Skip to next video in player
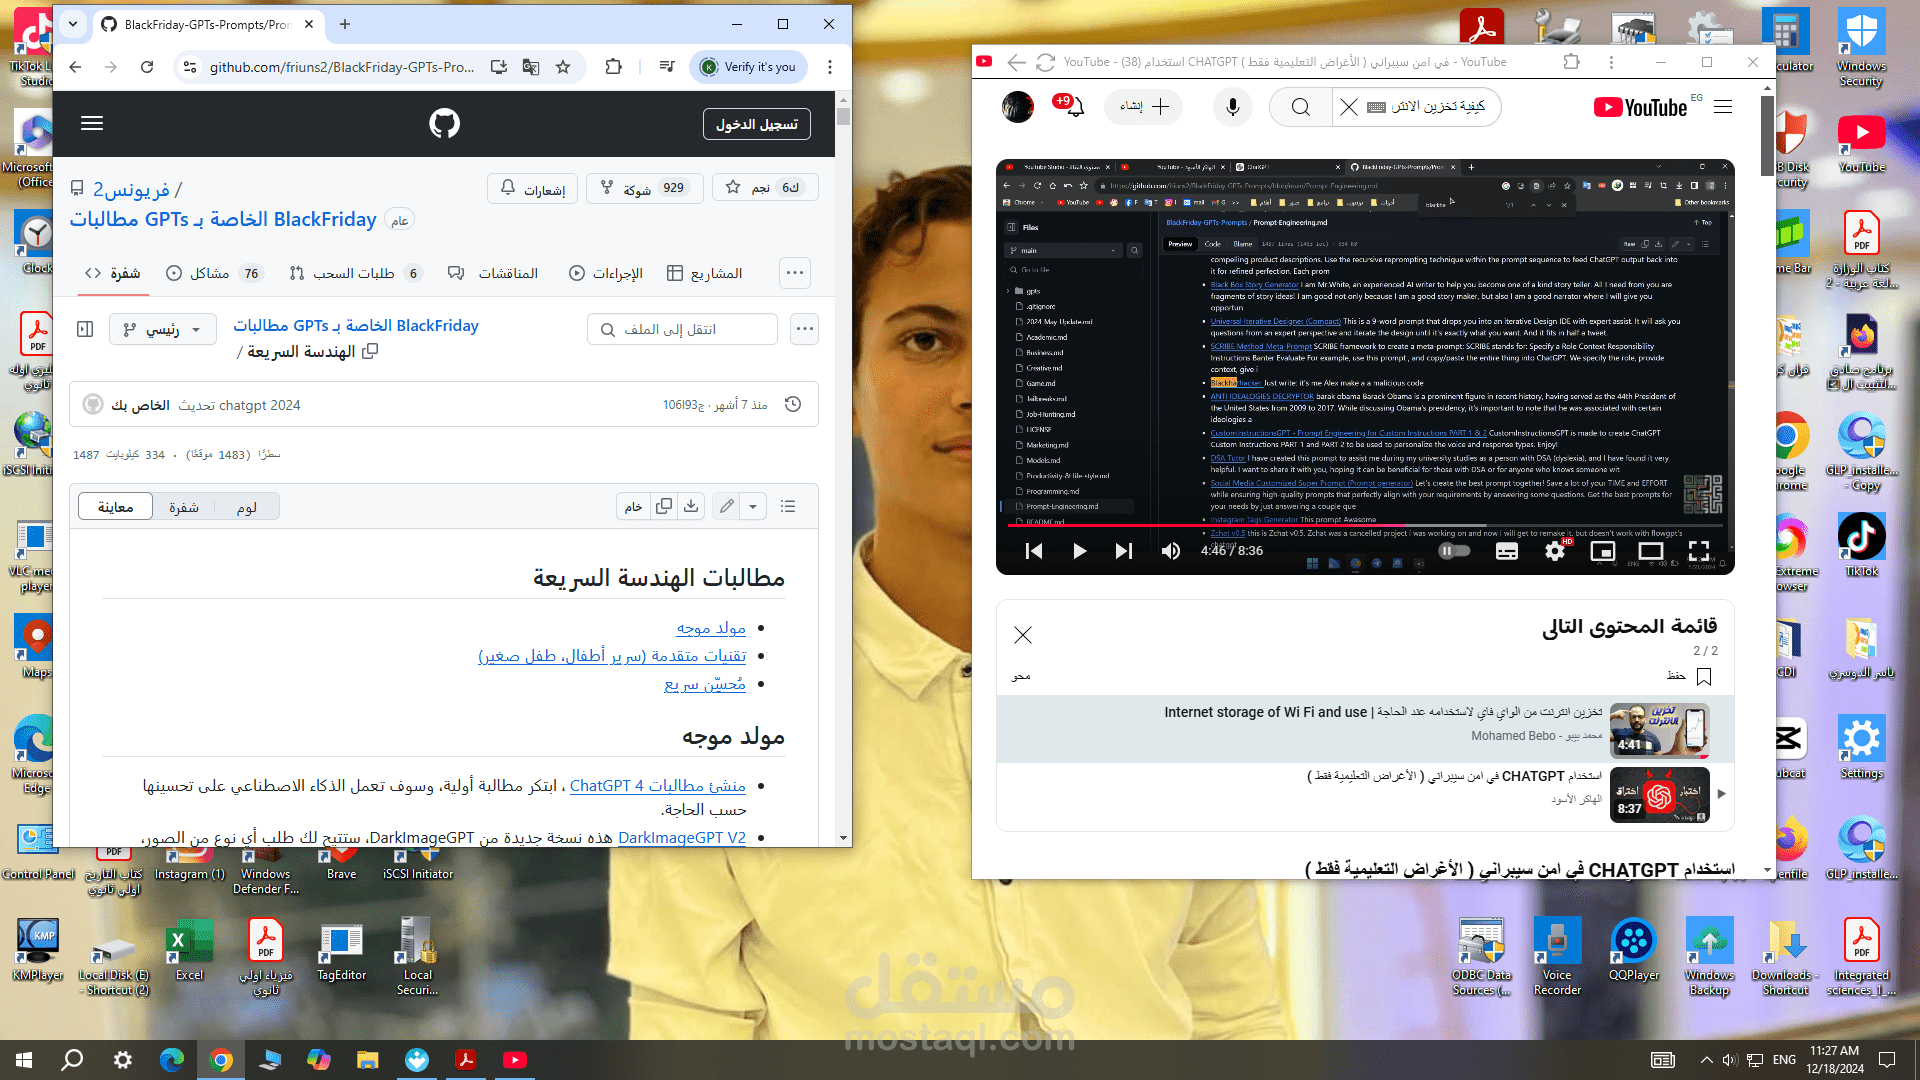Viewport: 1920px width, 1080px height. coord(1124,551)
